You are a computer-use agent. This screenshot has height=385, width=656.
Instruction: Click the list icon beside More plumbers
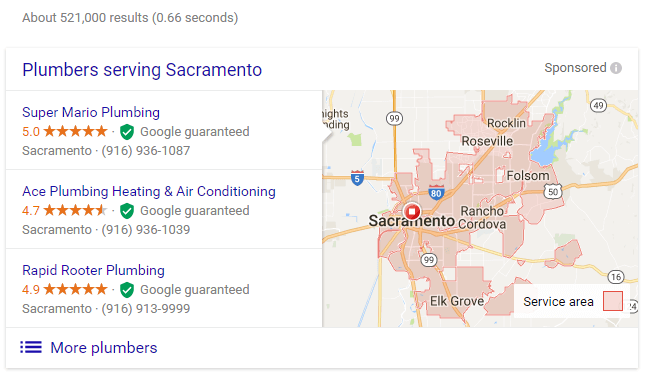click(31, 347)
